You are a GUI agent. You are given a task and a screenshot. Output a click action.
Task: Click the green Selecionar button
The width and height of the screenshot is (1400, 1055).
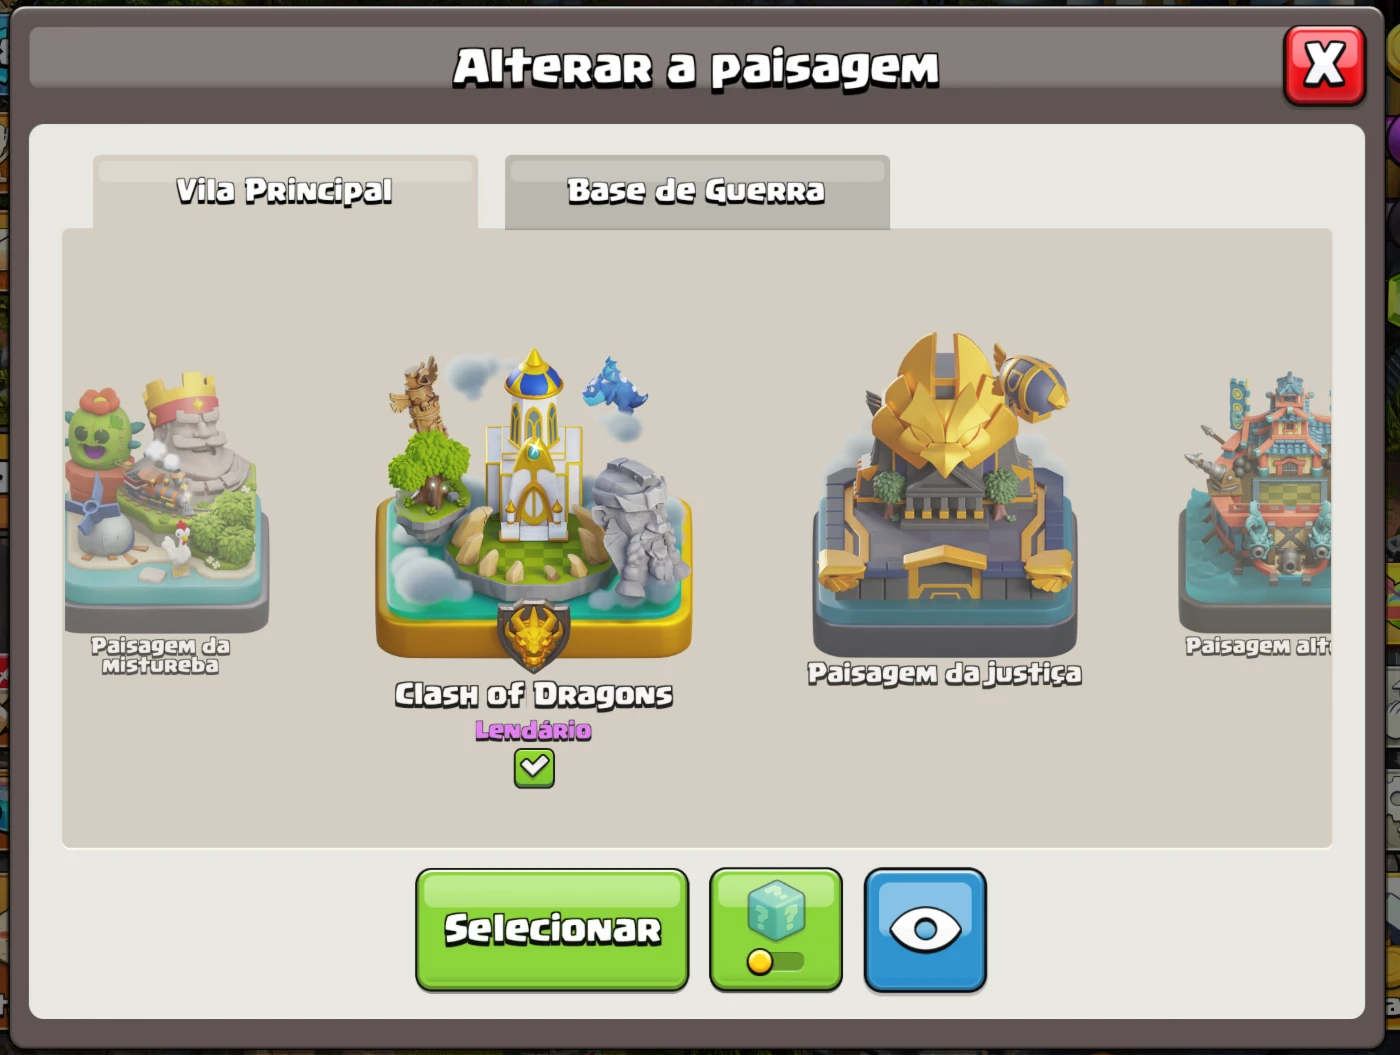[x=552, y=929]
